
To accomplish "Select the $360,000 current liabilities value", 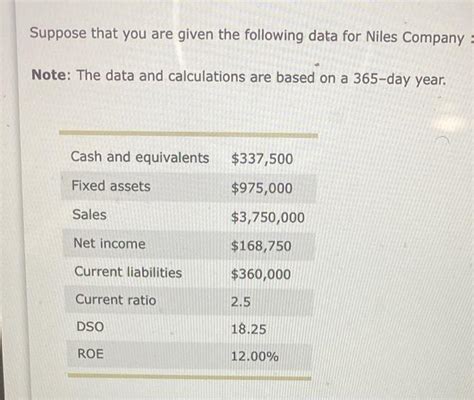I will point(261,274).
